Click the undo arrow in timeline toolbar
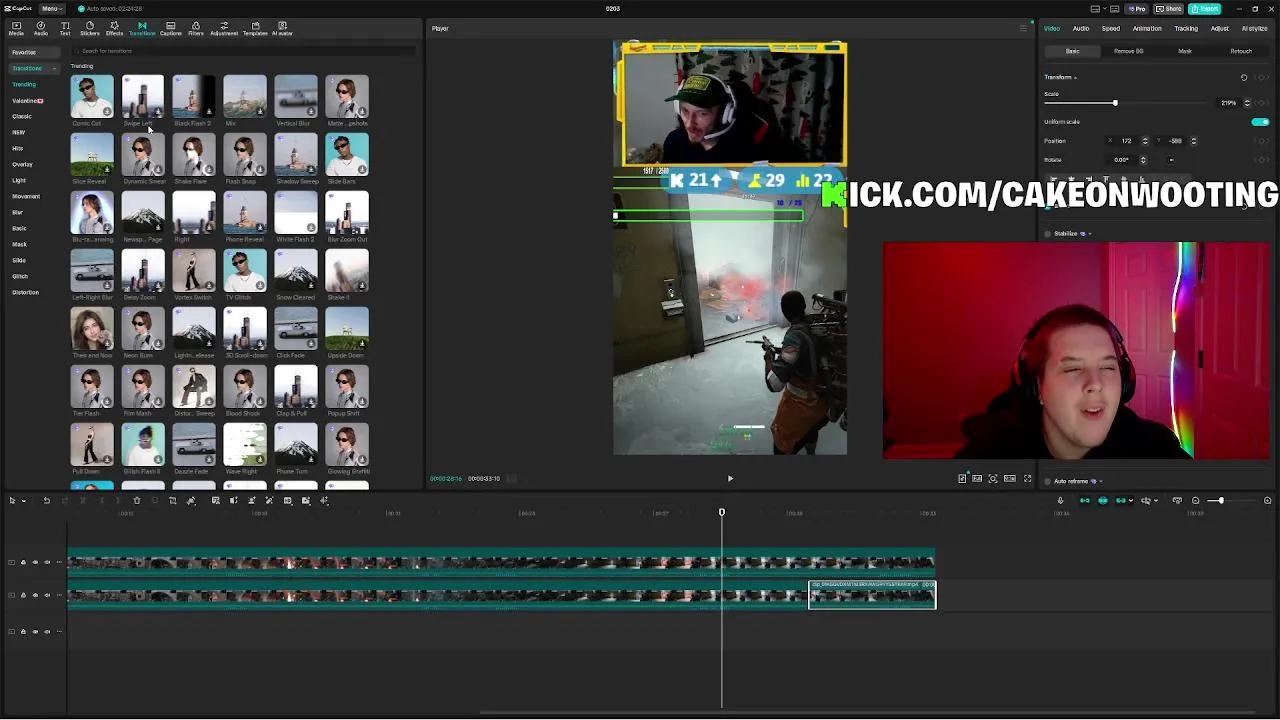This screenshot has height=720, width=1280. [x=46, y=500]
